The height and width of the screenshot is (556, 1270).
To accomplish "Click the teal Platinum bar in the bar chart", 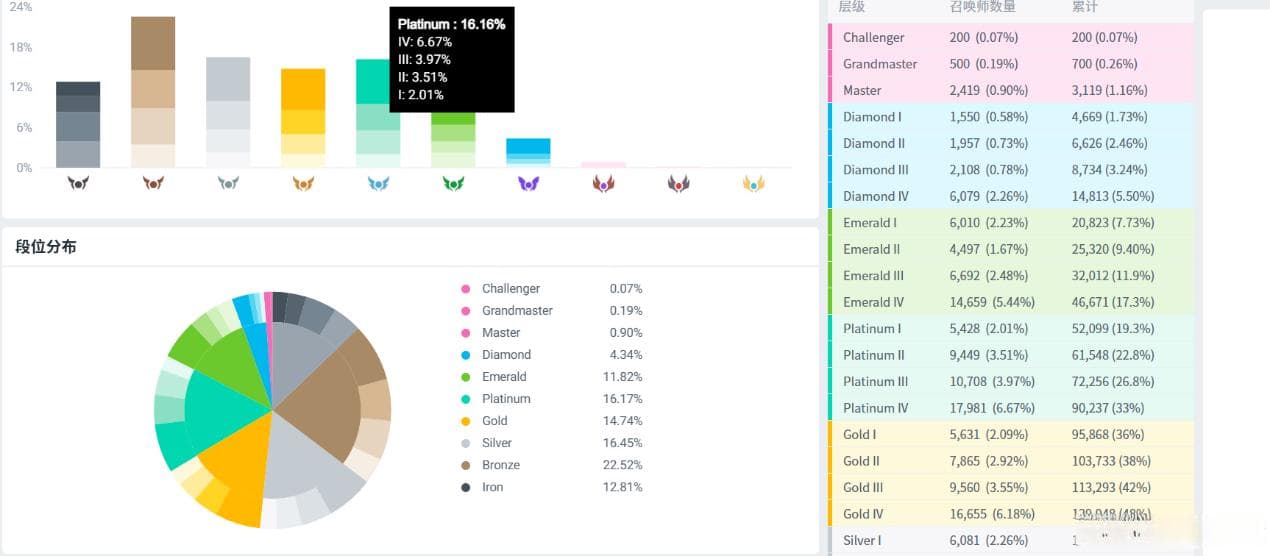I will point(378,113).
